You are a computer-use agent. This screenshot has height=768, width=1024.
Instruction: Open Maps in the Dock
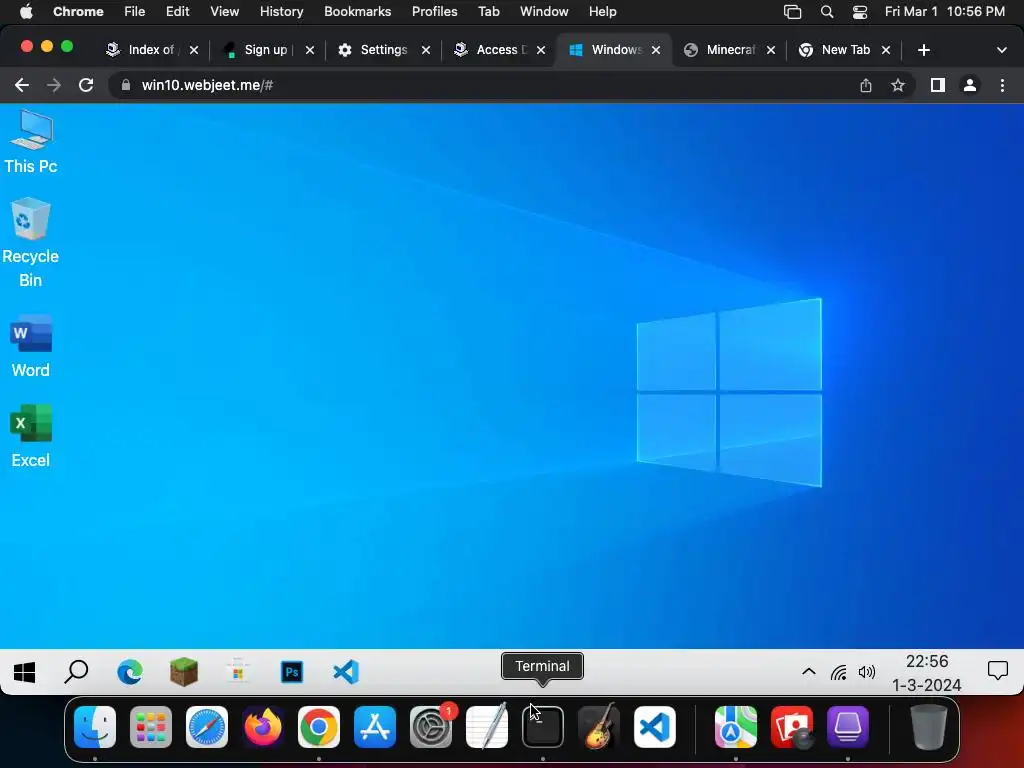pos(736,727)
